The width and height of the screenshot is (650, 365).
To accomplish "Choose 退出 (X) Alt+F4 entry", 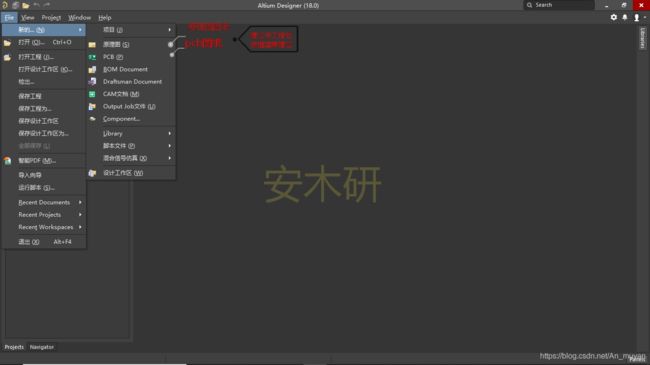I will (44, 242).
